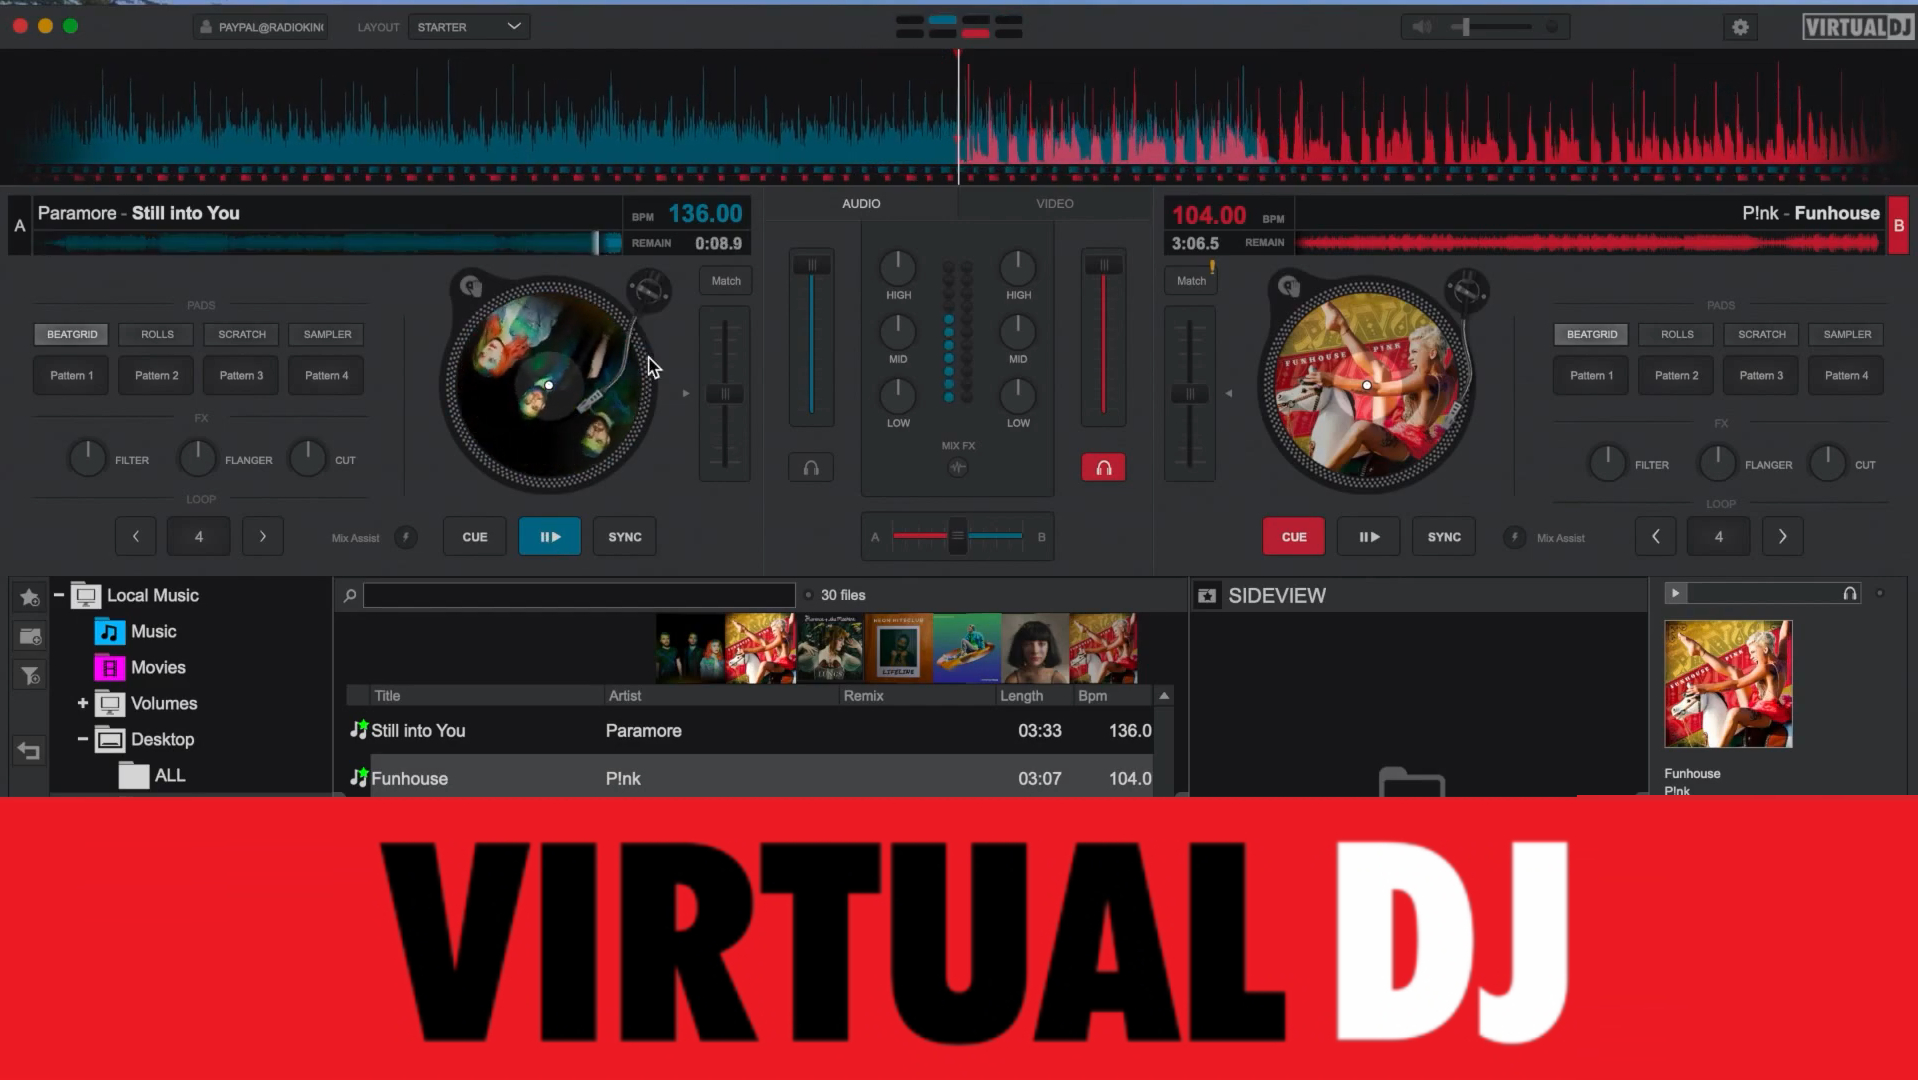Image resolution: width=1918 pixels, height=1080 pixels.
Task: Collapse the Desktop tree node
Action: [x=83, y=739]
